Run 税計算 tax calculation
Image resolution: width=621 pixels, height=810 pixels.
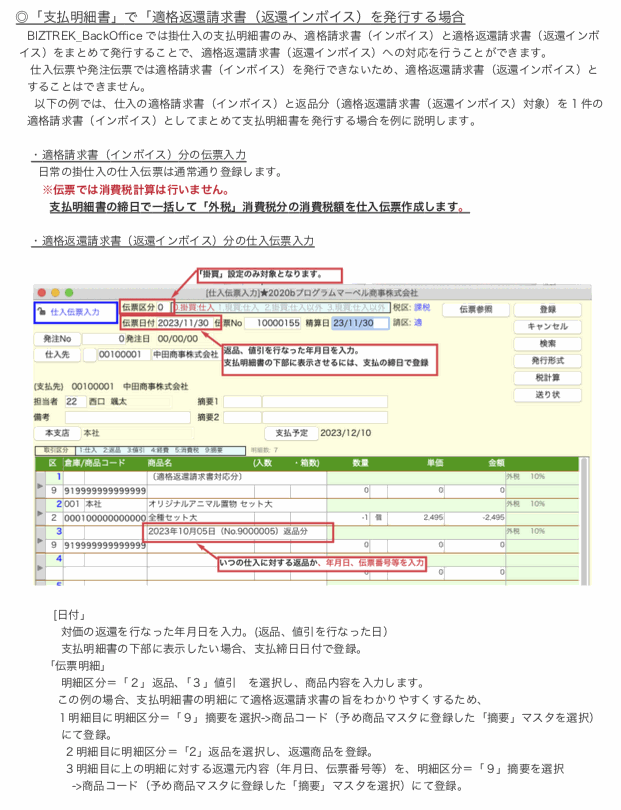547,377
